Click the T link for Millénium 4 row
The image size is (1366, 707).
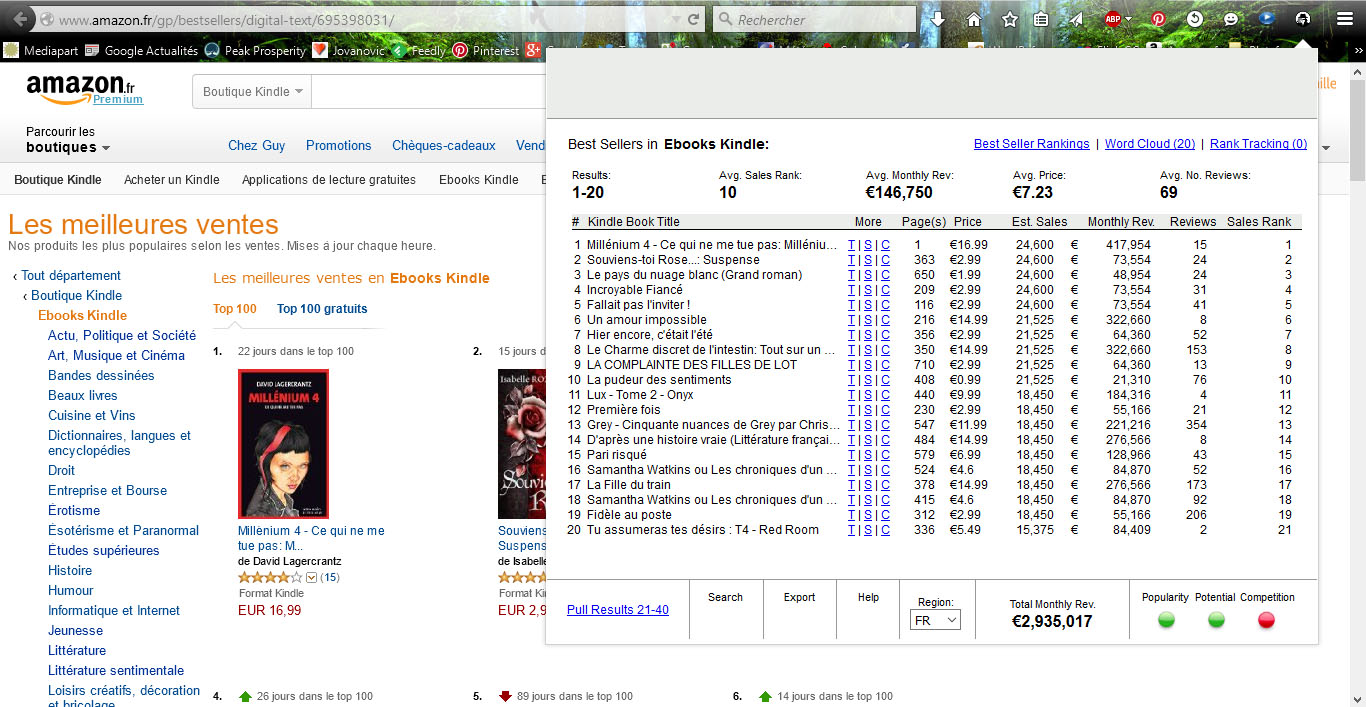point(851,245)
